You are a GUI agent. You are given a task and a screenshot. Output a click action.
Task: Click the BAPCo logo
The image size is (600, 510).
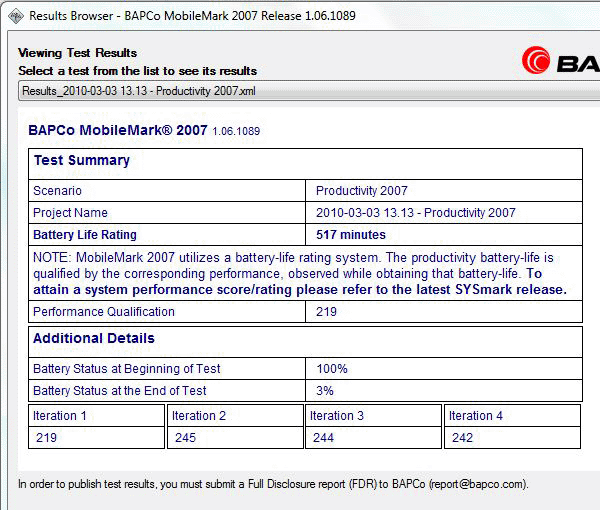click(x=561, y=60)
